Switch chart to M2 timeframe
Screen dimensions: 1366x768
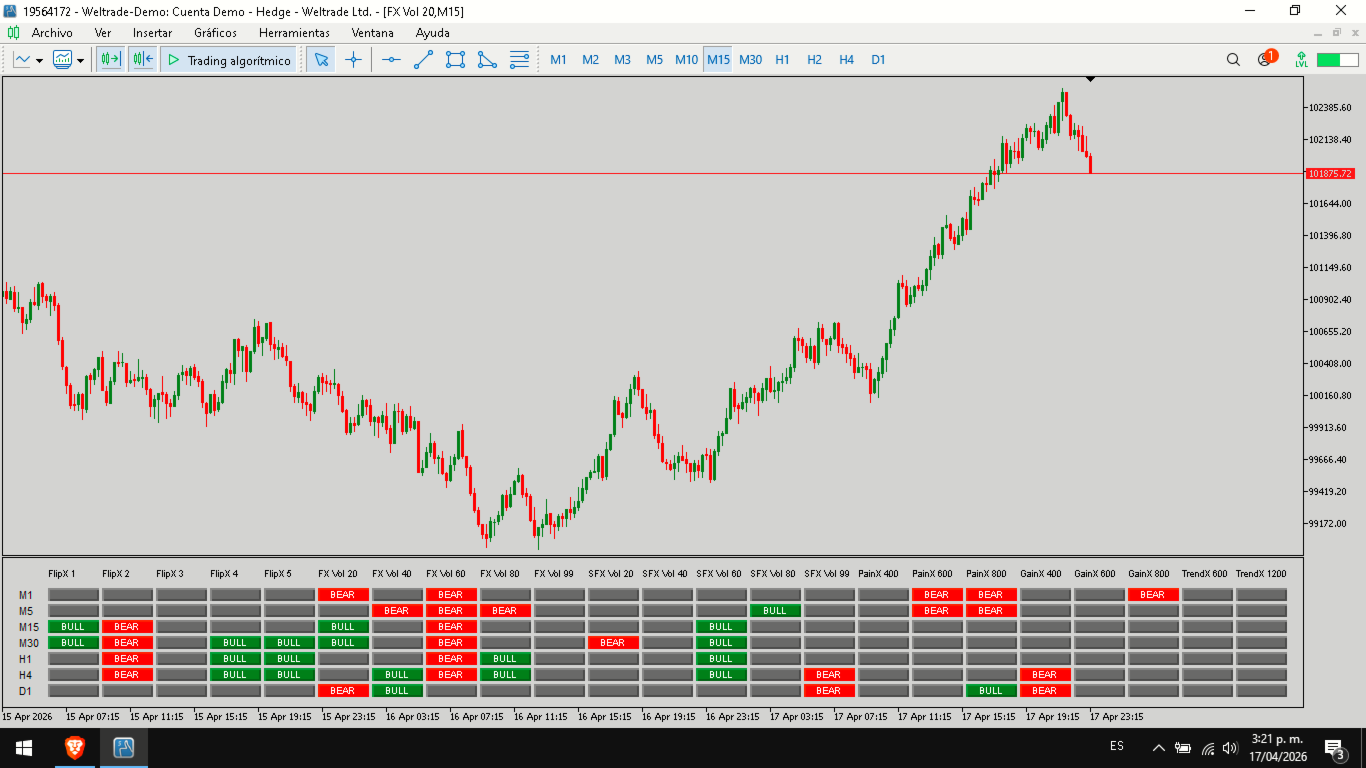[590, 60]
